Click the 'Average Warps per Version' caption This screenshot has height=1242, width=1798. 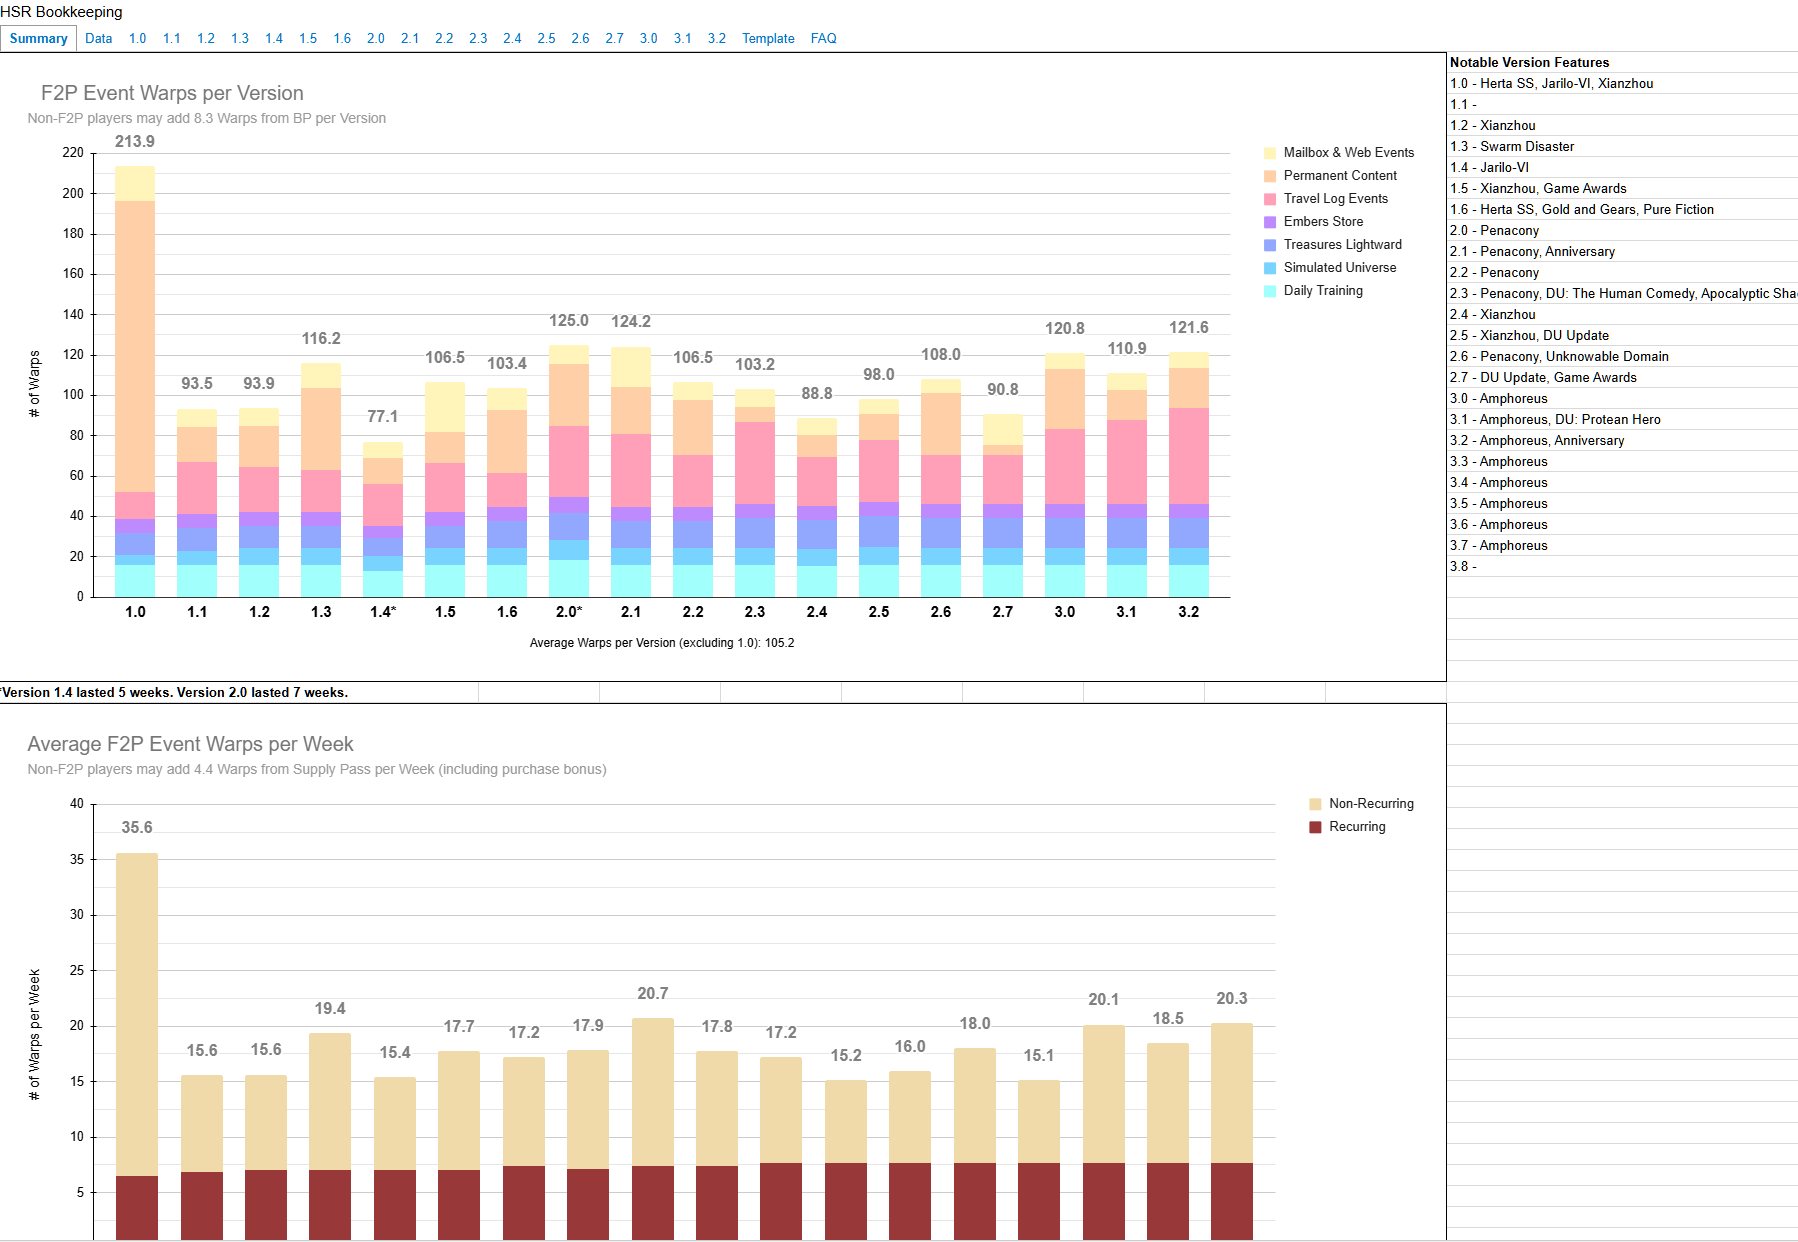tap(662, 643)
